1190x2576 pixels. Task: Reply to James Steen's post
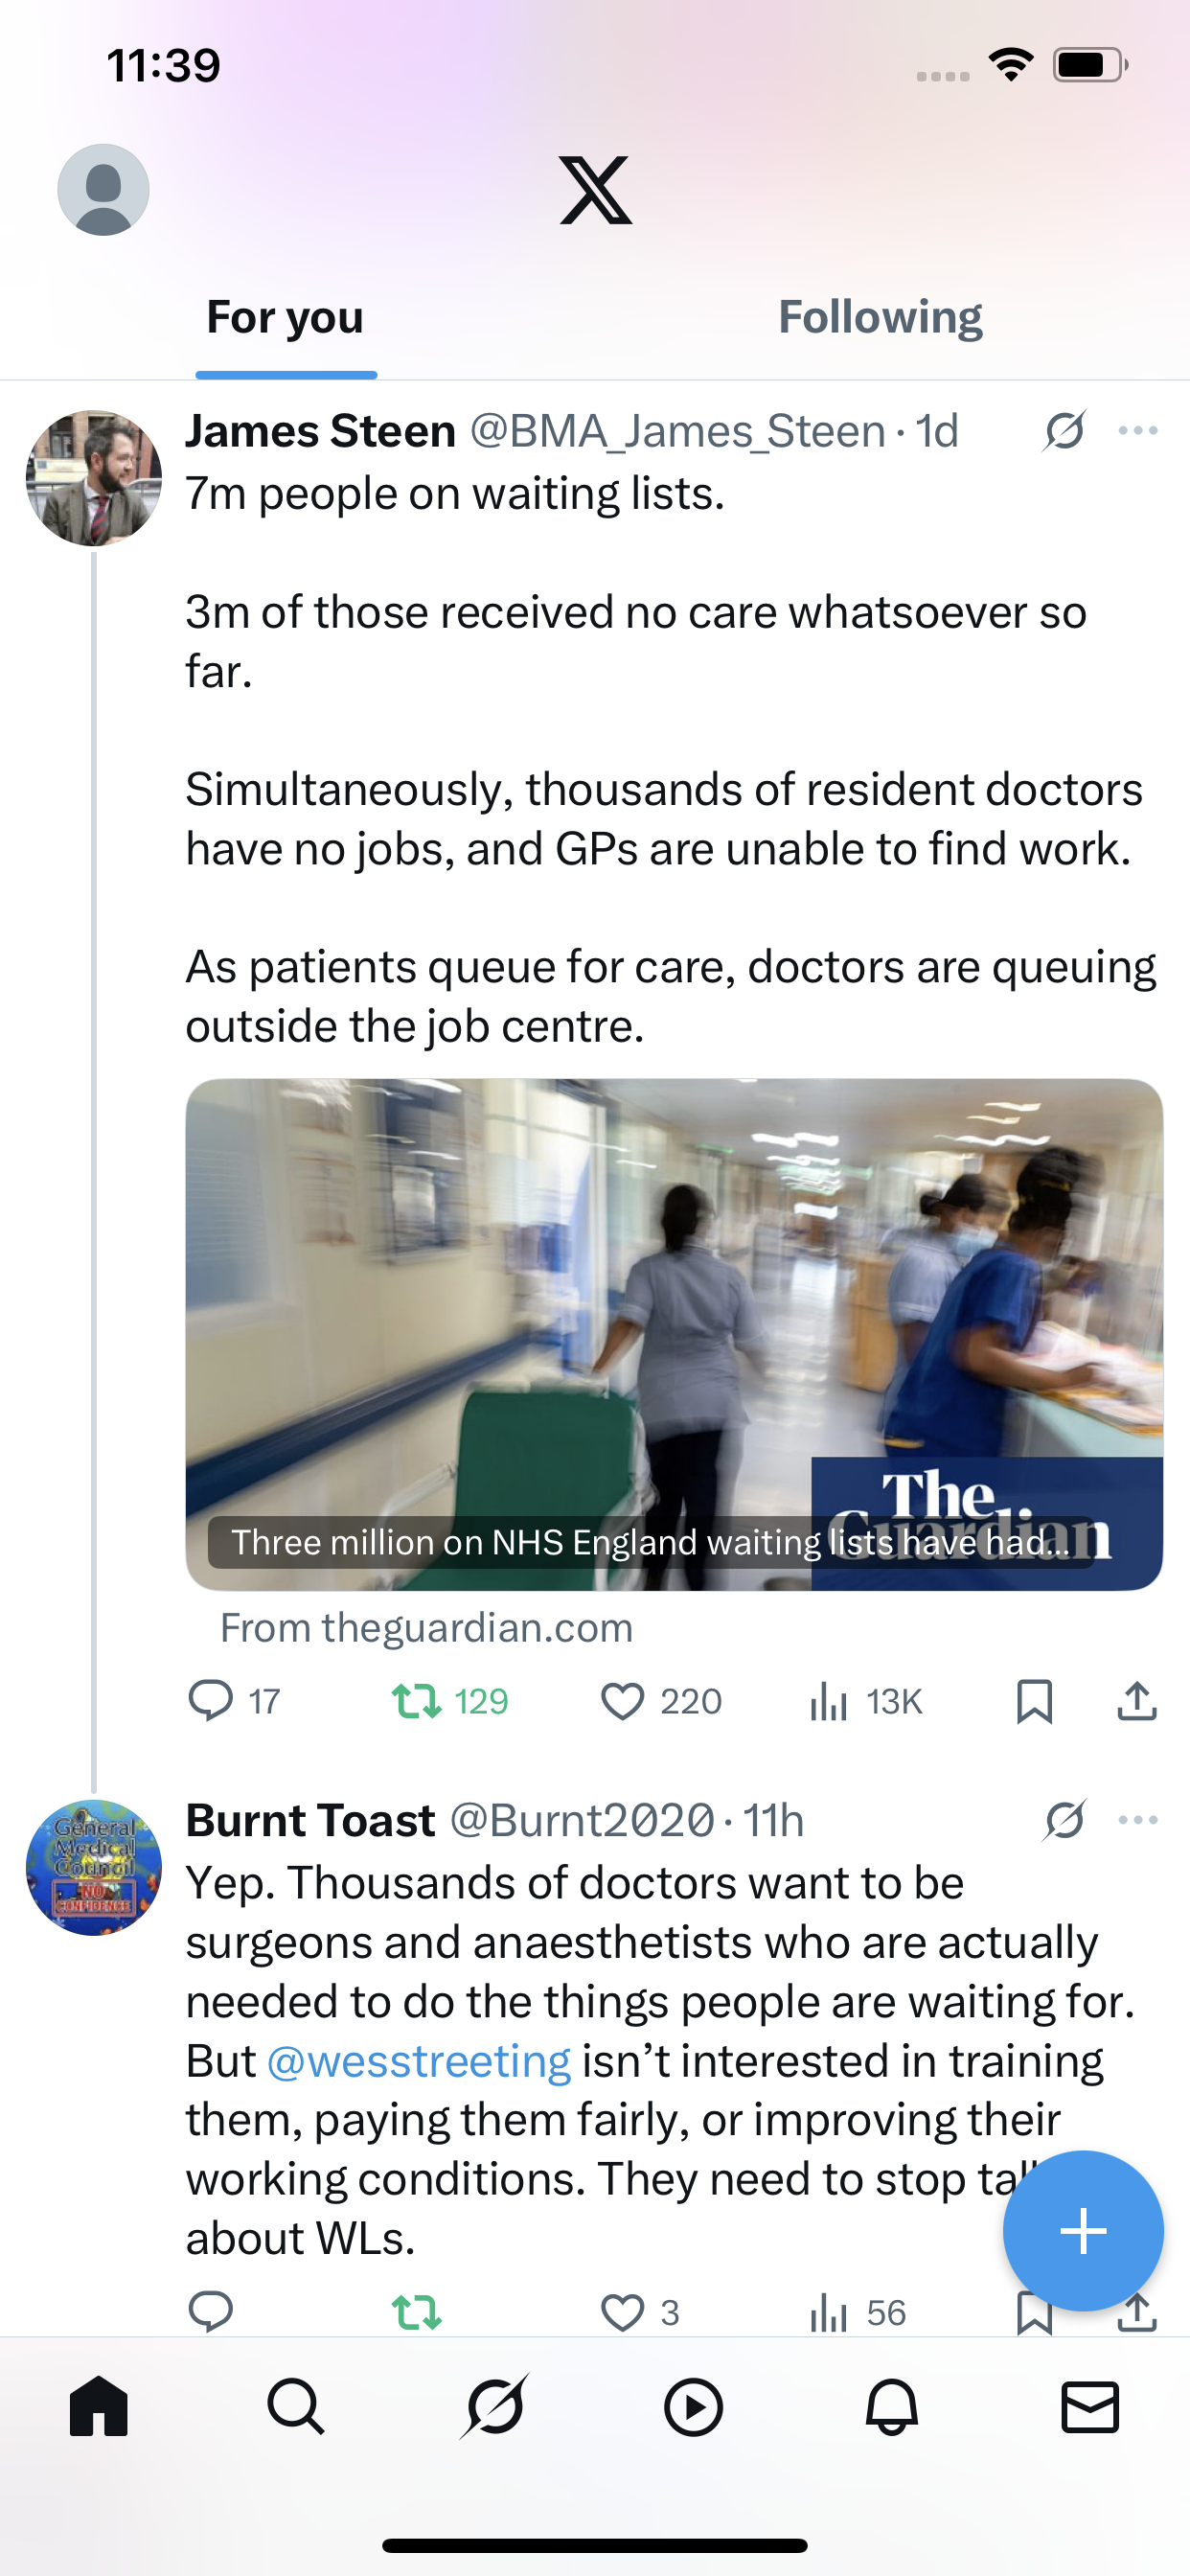[211, 1700]
